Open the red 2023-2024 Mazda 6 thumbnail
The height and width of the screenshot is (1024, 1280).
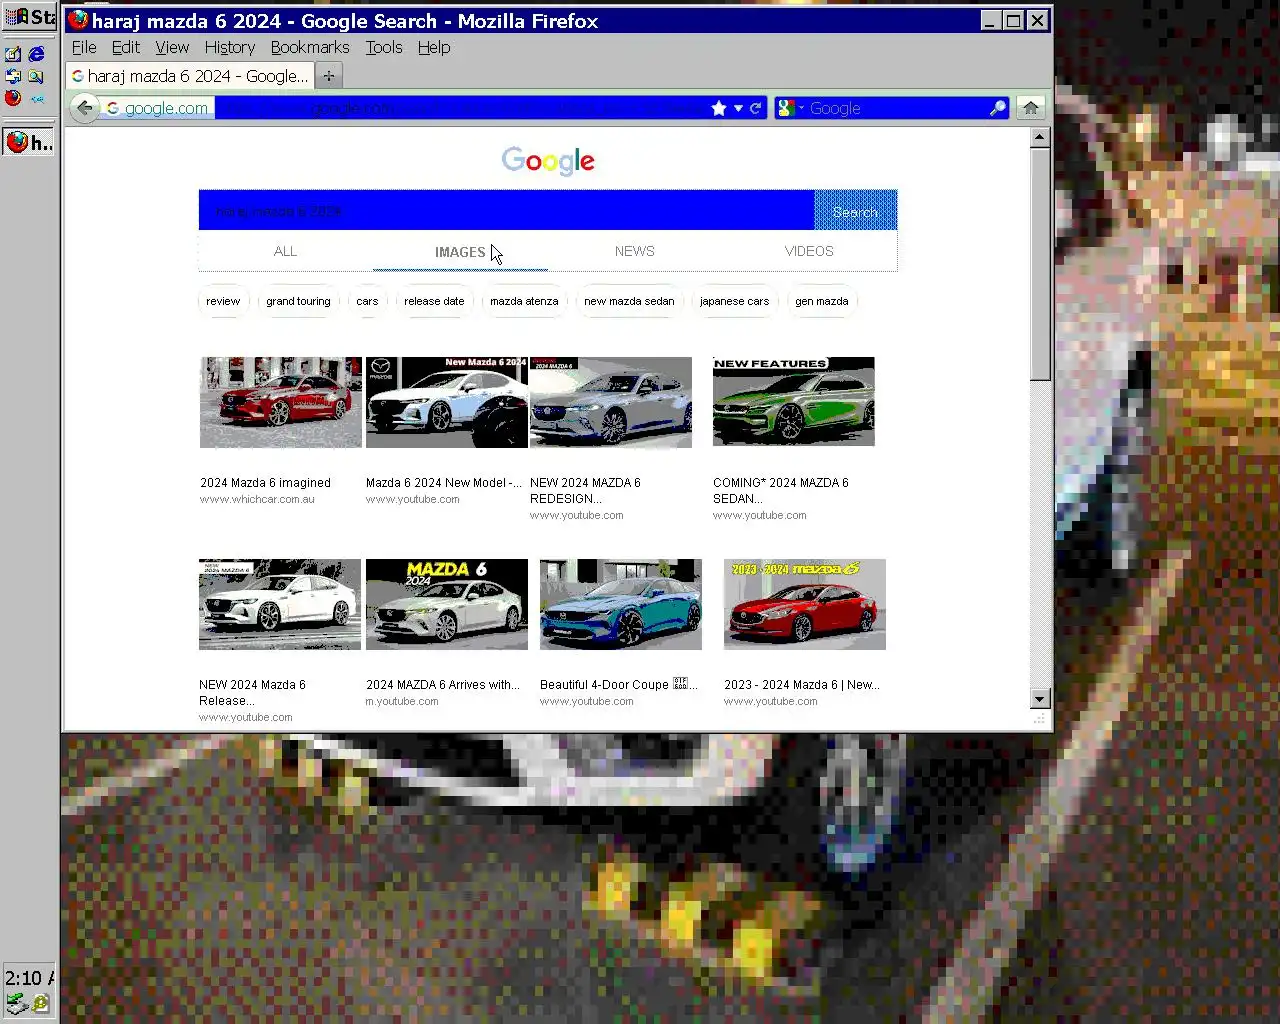[x=805, y=604]
